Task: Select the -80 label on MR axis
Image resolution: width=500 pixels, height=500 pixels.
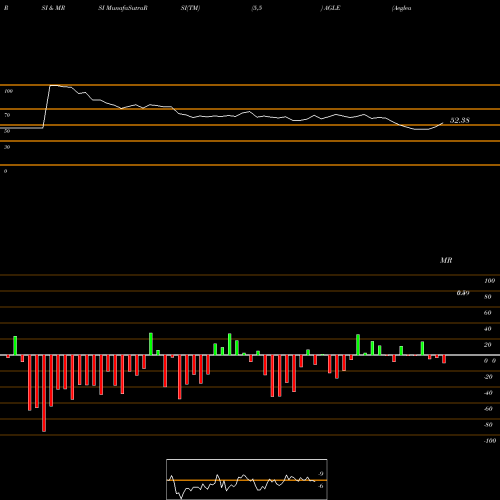Action: 488,425
